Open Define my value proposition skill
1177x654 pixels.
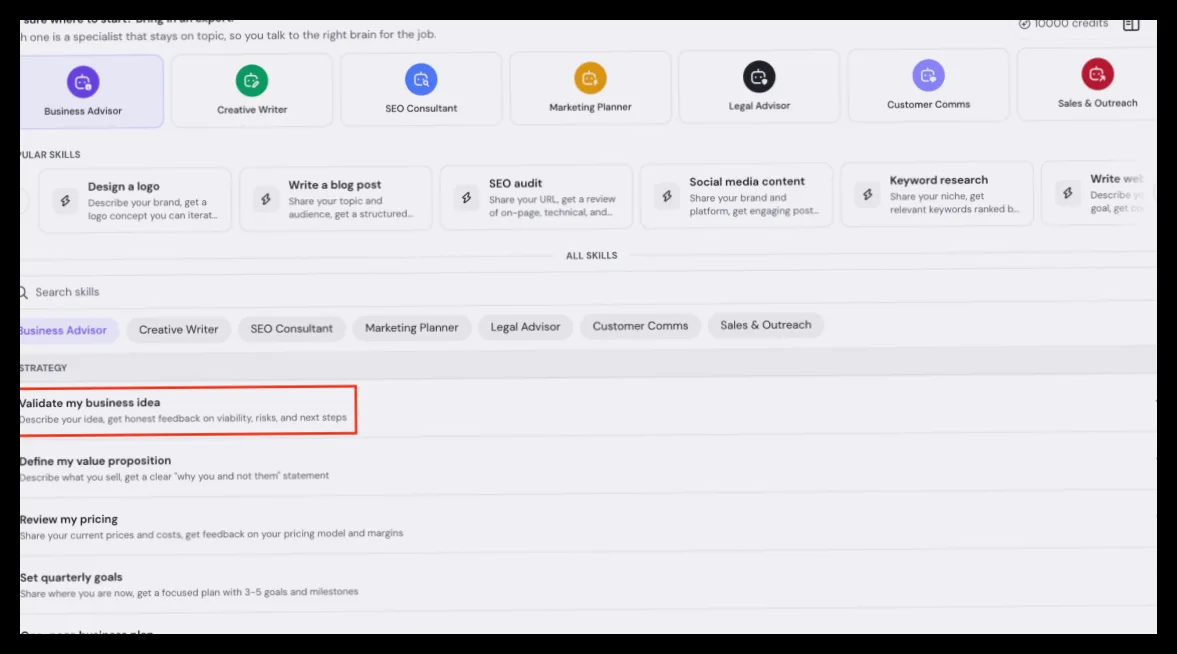(x=588, y=467)
